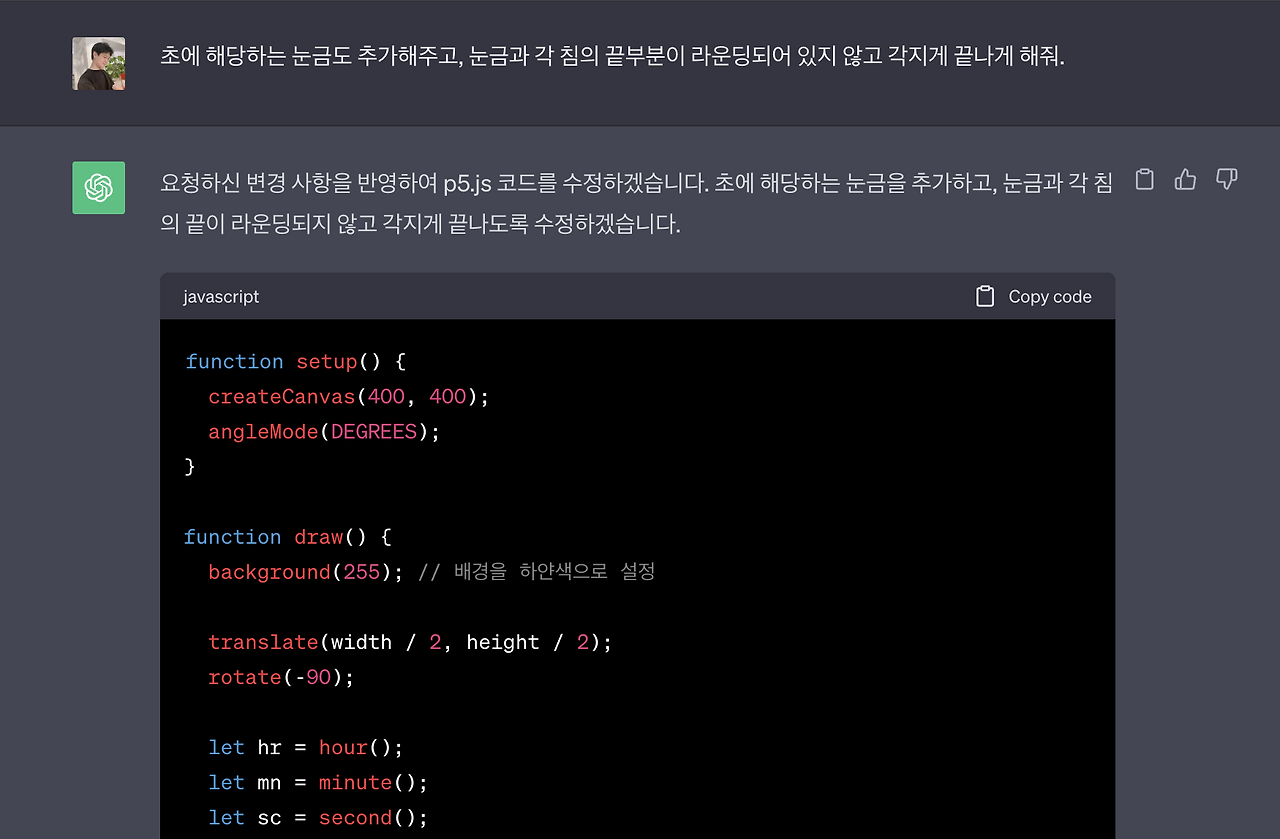Select the thumbs up feedback icon

(x=1185, y=179)
